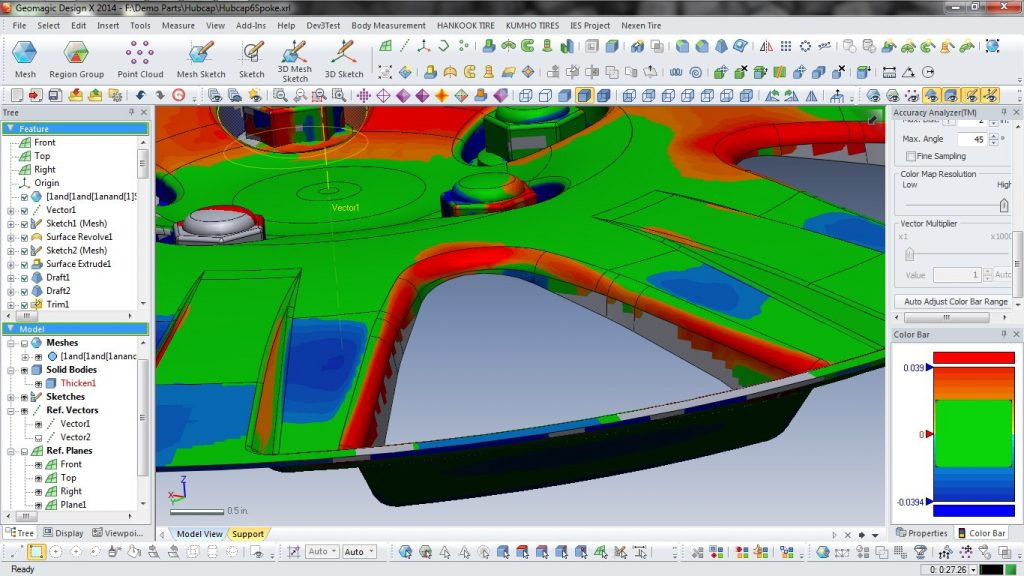Open the Mesh tool in the toolbar
Image resolution: width=1024 pixels, height=576 pixels.
point(25,59)
